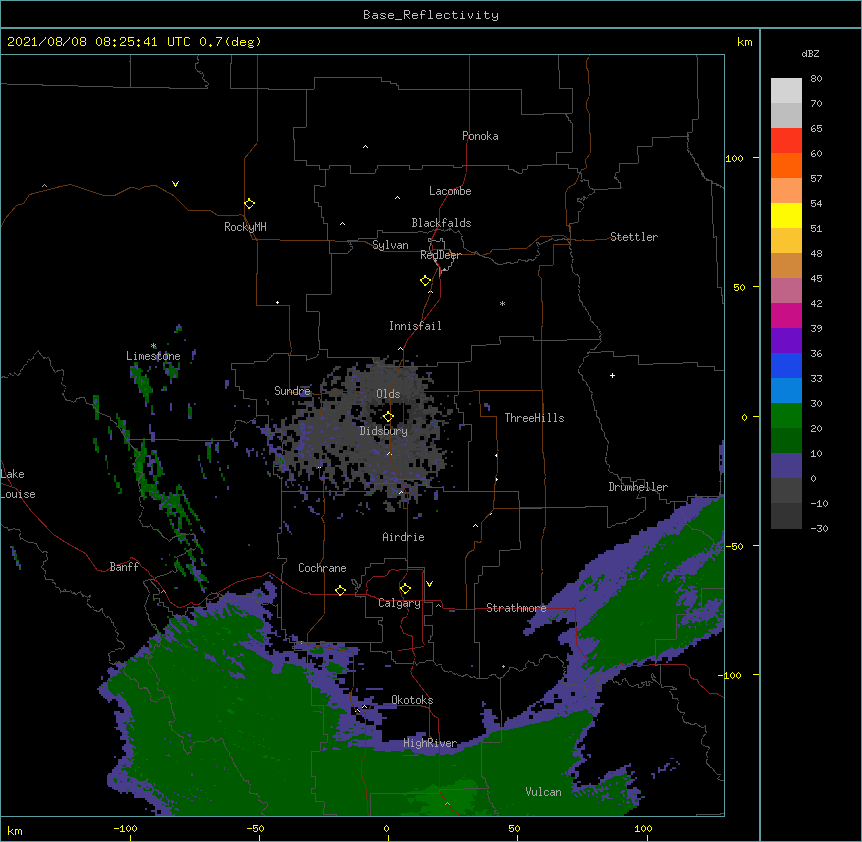
Task: Pick the bright yellow swatch in dBZ legend
Action: coord(786,215)
